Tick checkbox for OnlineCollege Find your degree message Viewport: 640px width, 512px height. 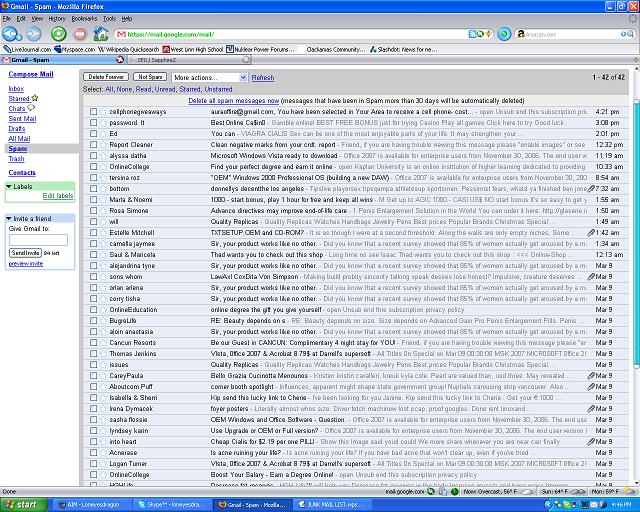pos(93,167)
